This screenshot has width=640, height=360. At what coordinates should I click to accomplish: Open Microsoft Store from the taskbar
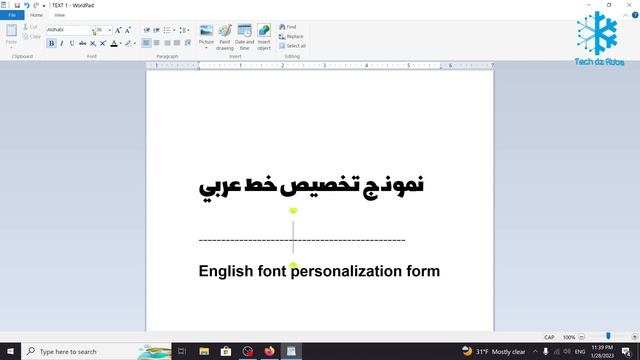coord(226,351)
